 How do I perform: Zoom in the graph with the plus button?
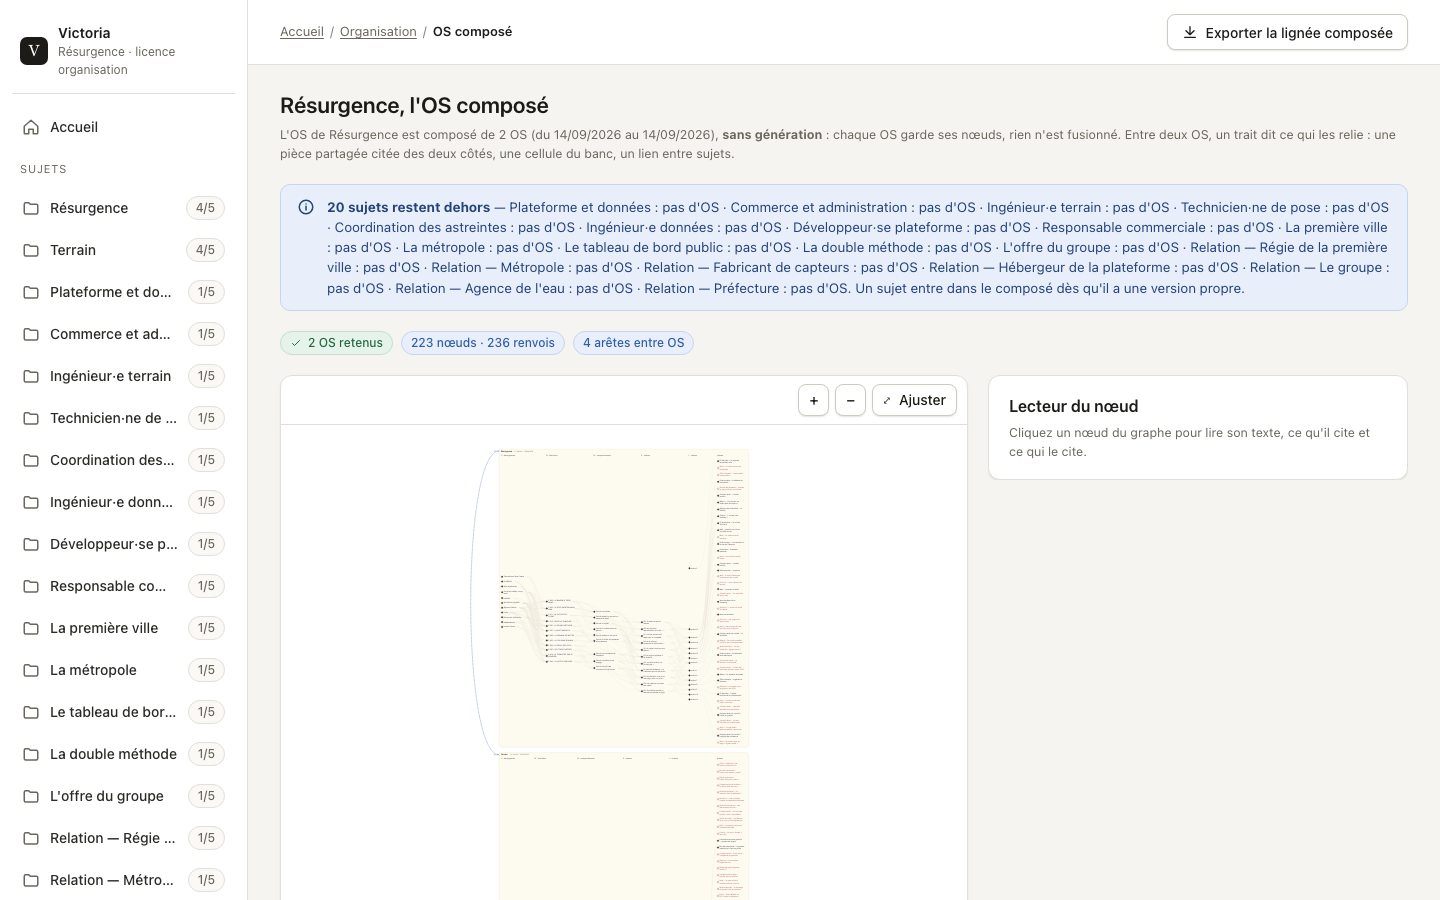click(814, 400)
